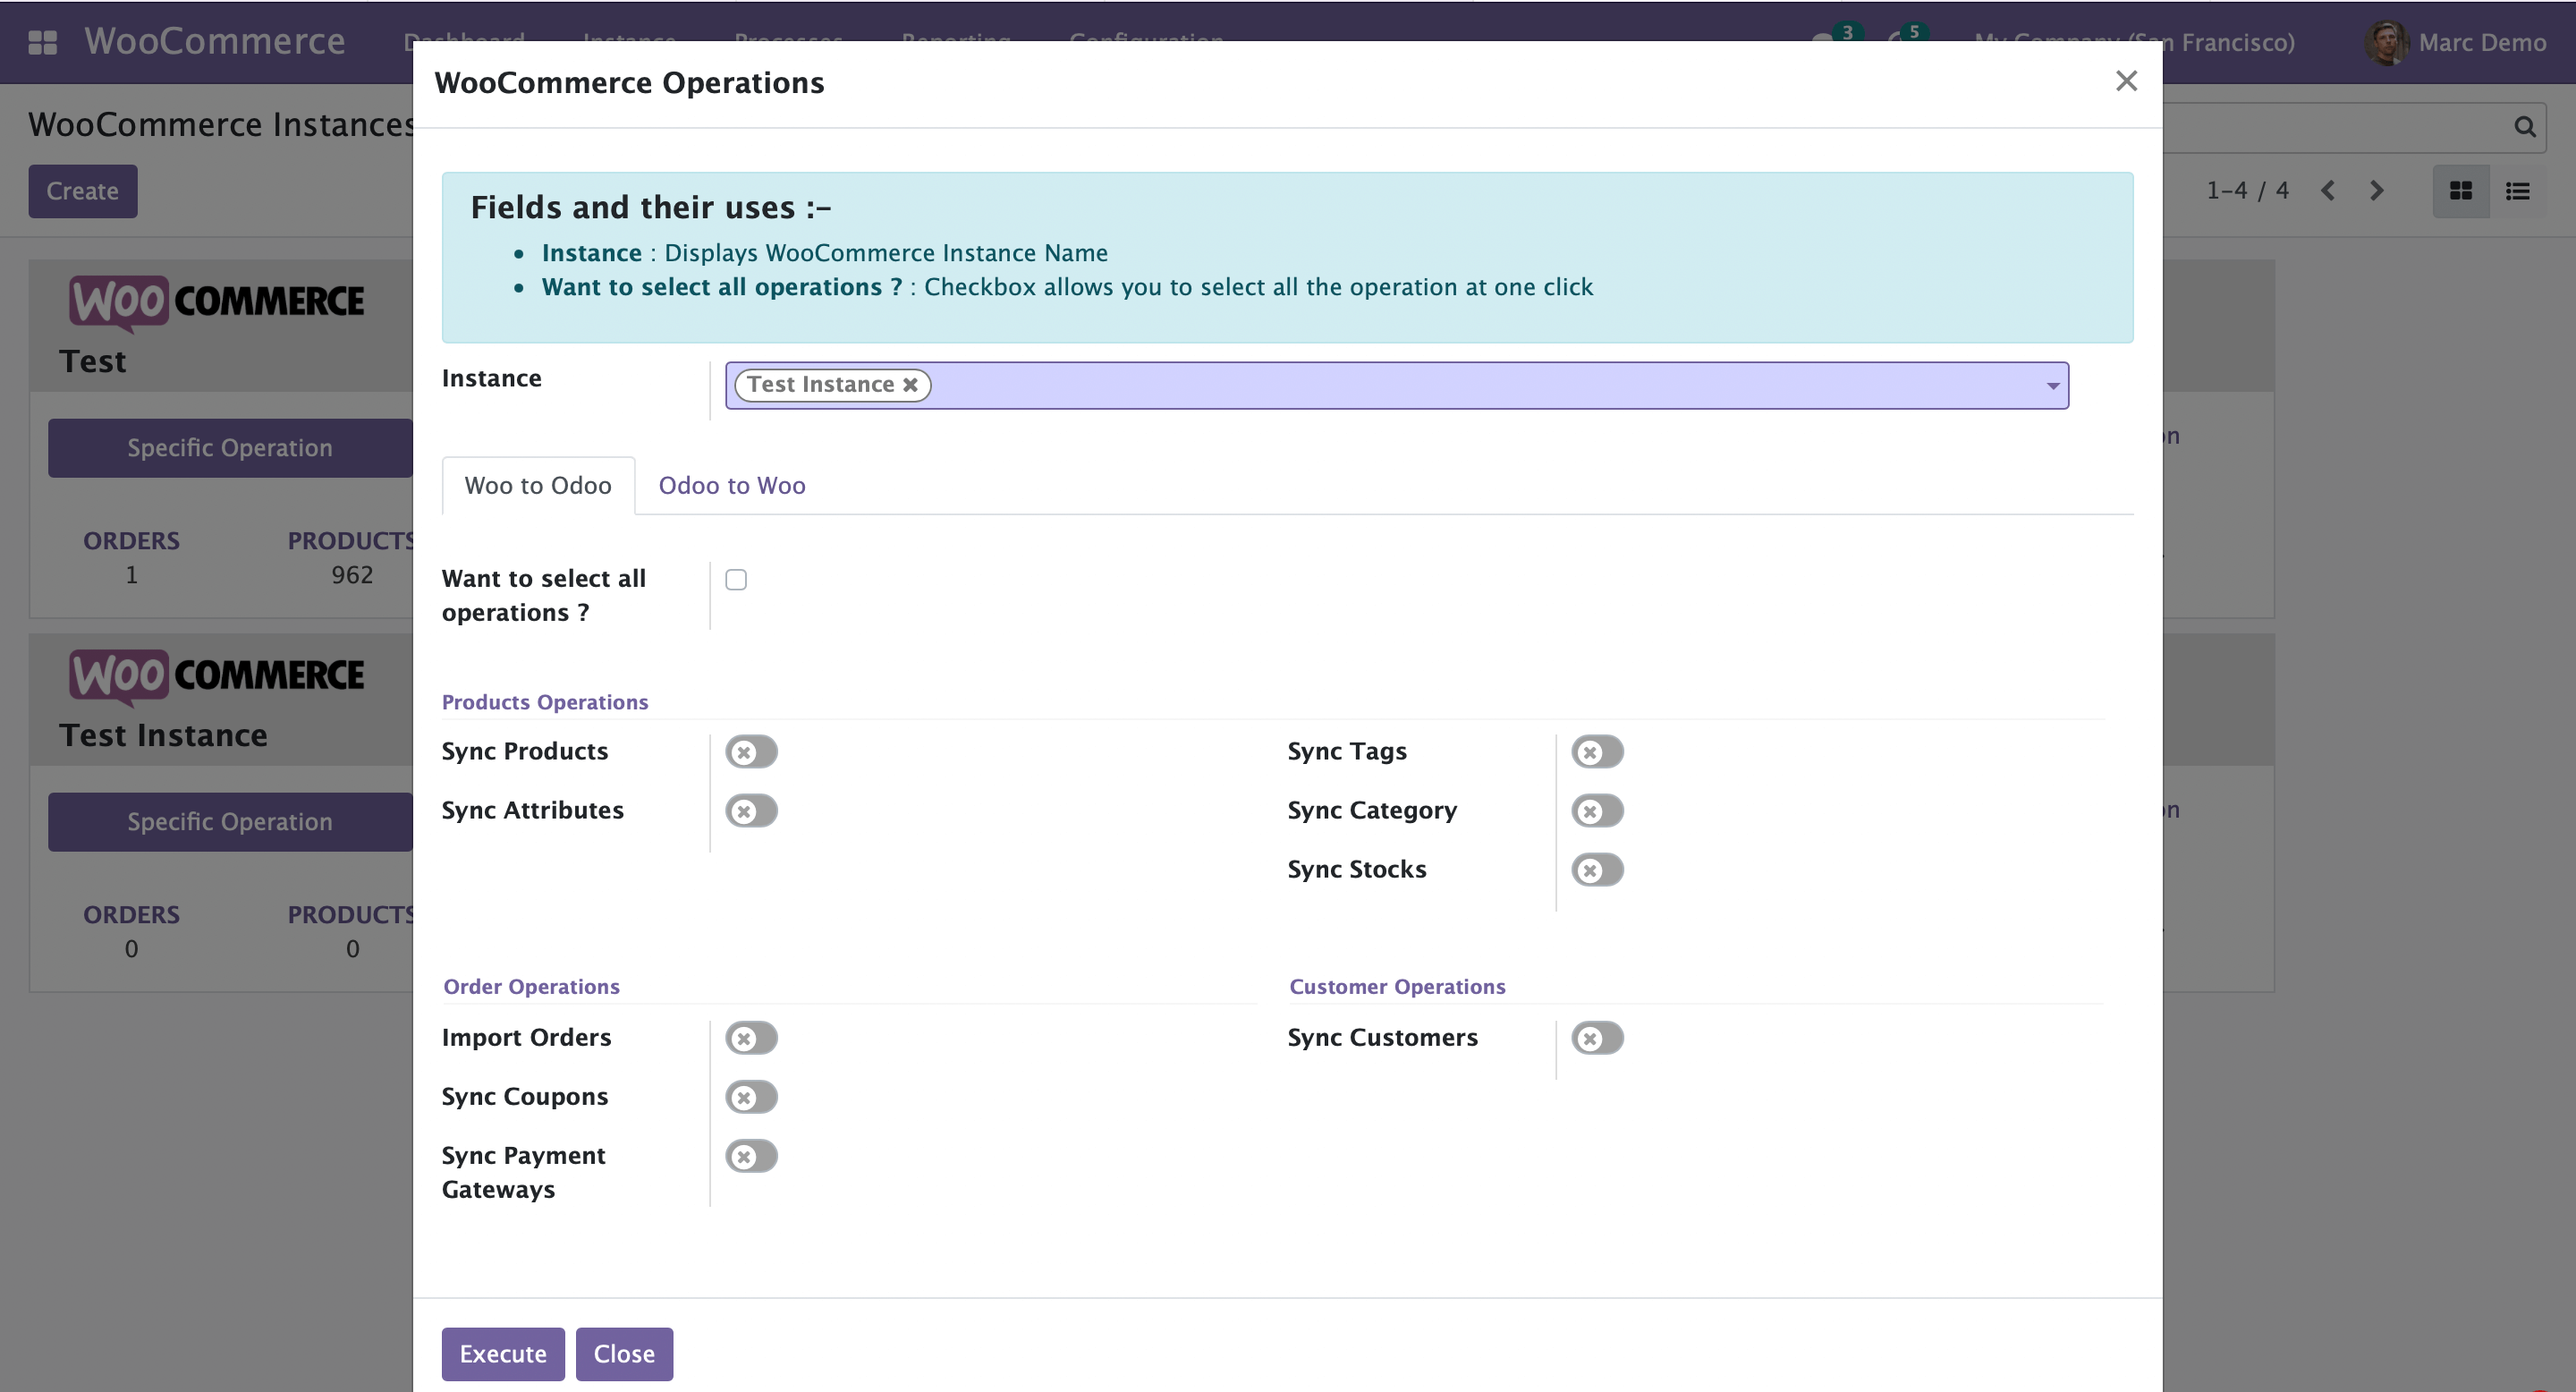Go to next page of records
The height and width of the screenshot is (1392, 2576).
pos(2376,191)
